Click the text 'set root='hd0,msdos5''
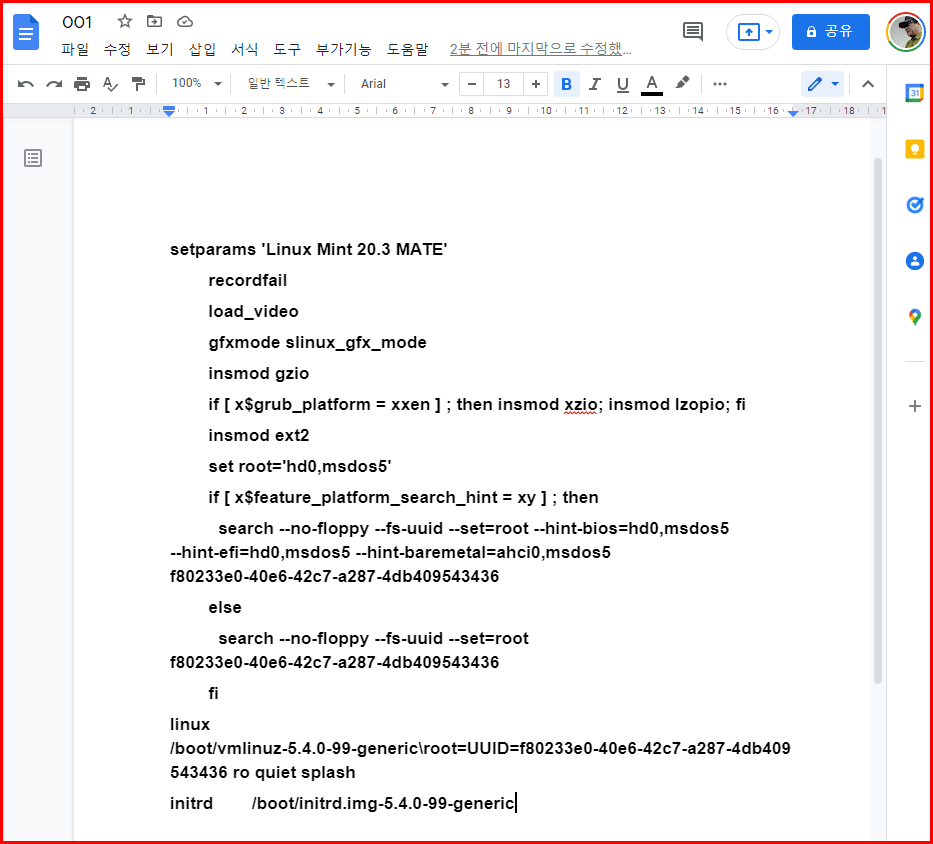Viewport: 933px width, 844px height. [300, 467]
